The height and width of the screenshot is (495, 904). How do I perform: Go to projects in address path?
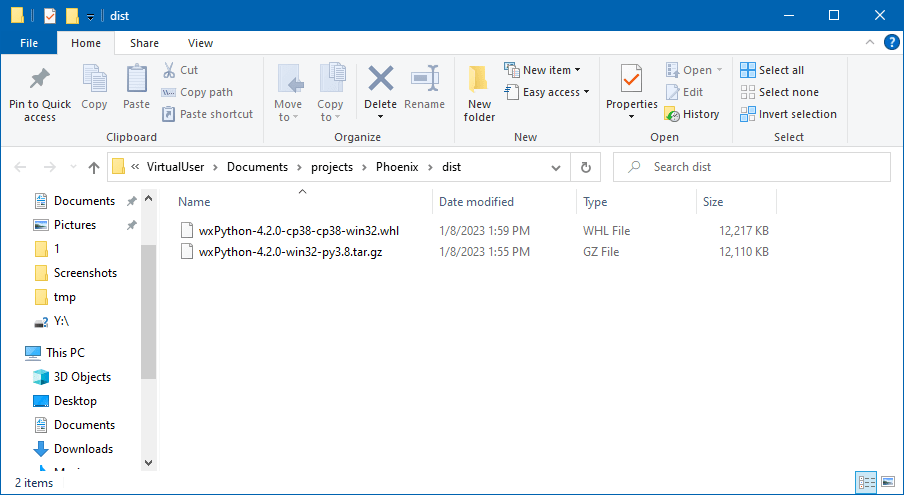pyautogui.click(x=332, y=167)
